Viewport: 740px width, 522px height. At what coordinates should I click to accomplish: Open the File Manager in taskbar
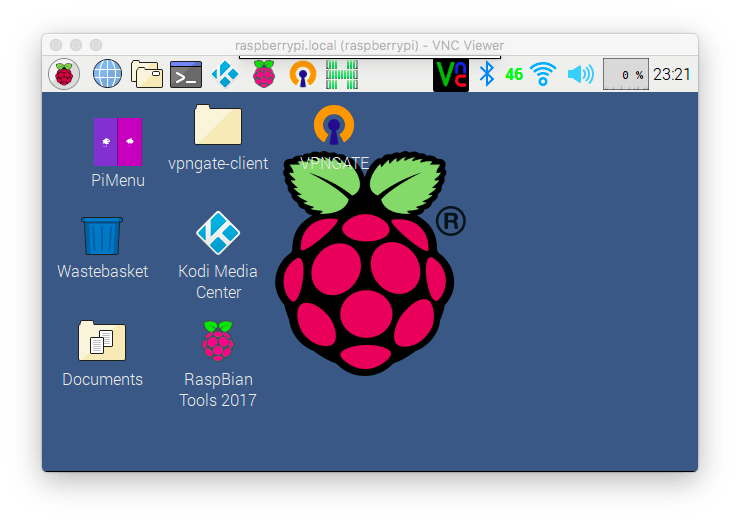(x=147, y=74)
